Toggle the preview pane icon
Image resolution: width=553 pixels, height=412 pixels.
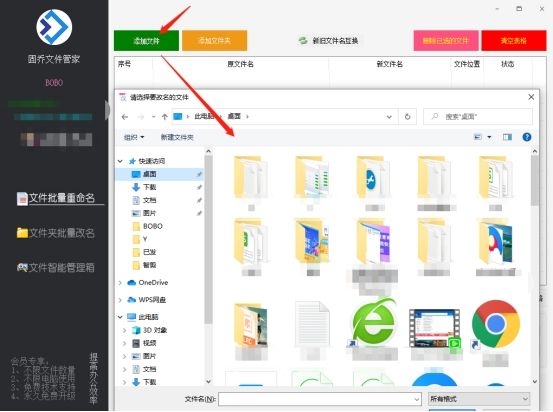507,137
